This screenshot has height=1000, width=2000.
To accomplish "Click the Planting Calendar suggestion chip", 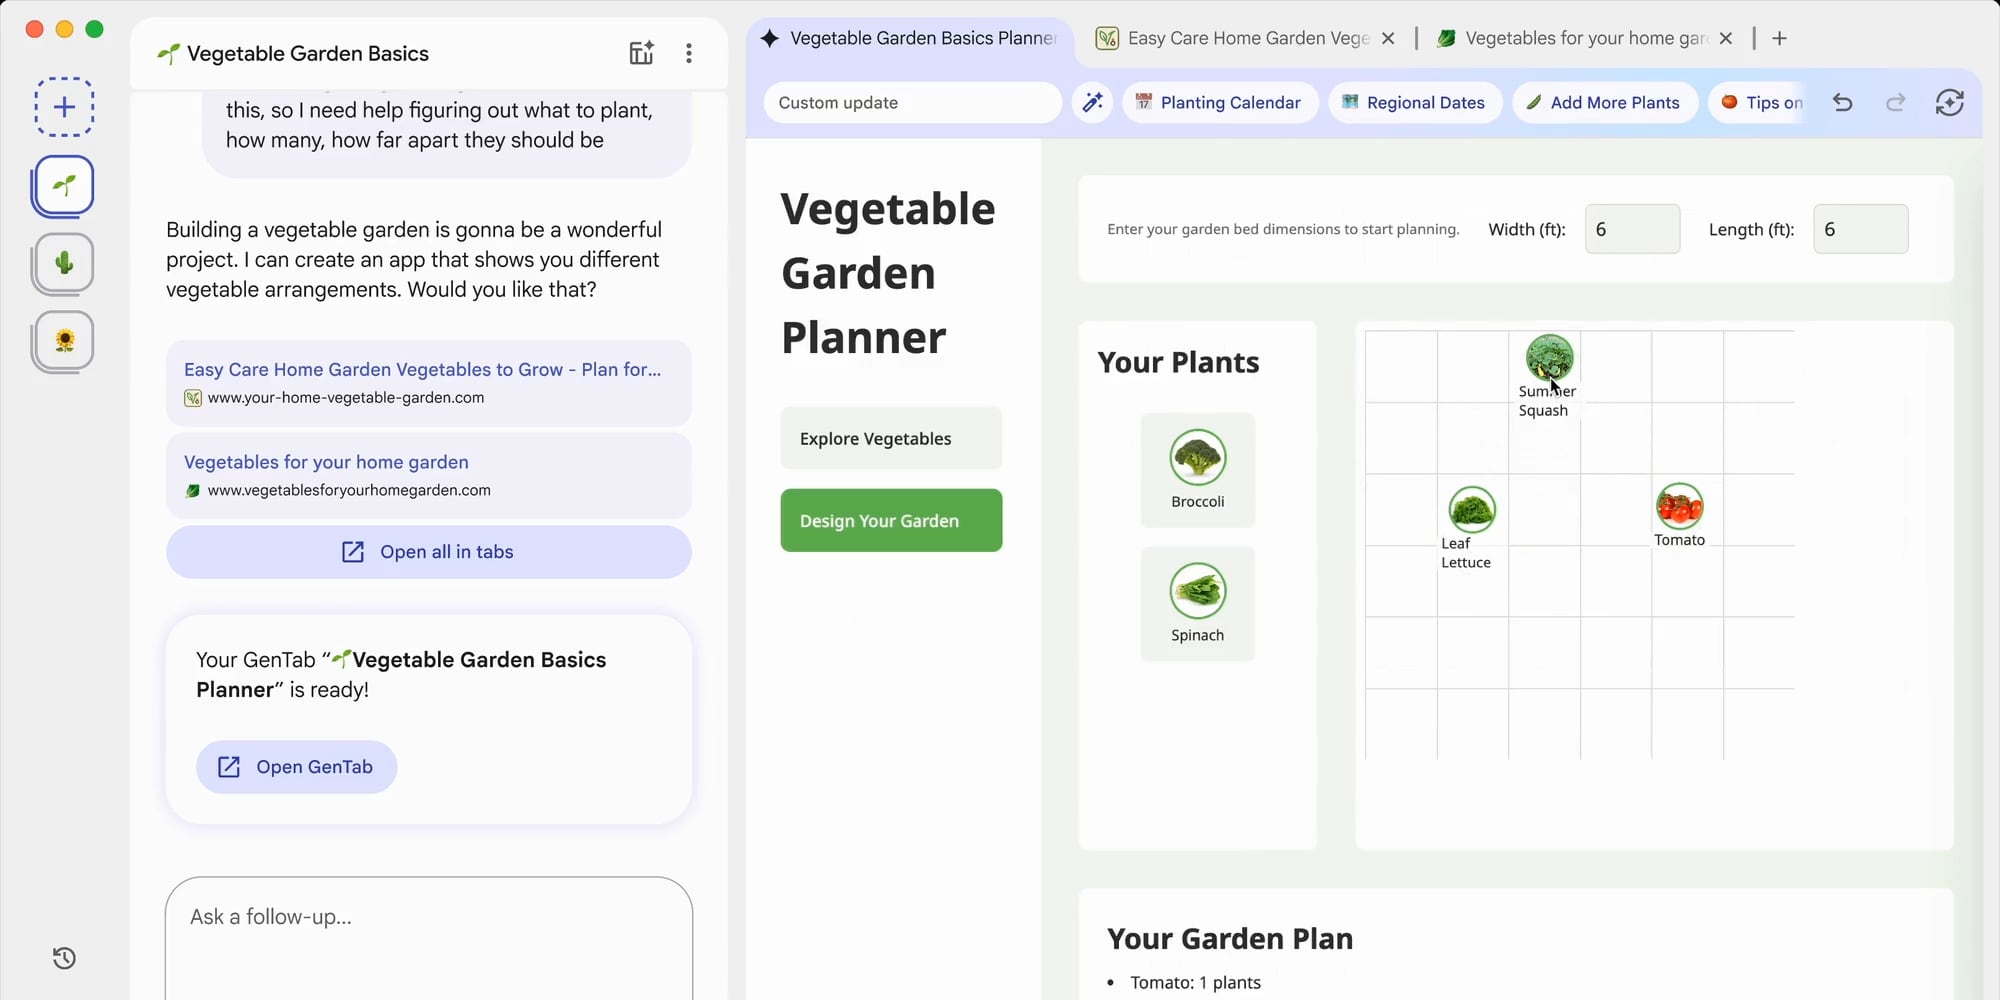I will click(x=1220, y=103).
